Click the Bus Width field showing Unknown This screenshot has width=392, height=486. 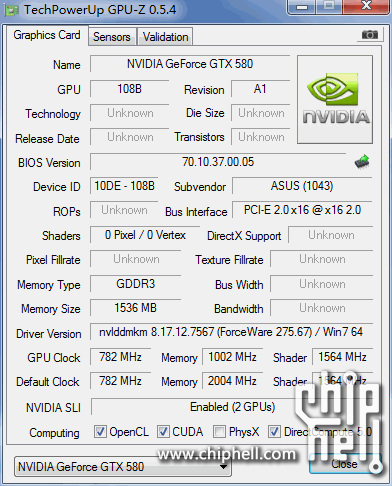tap(321, 284)
